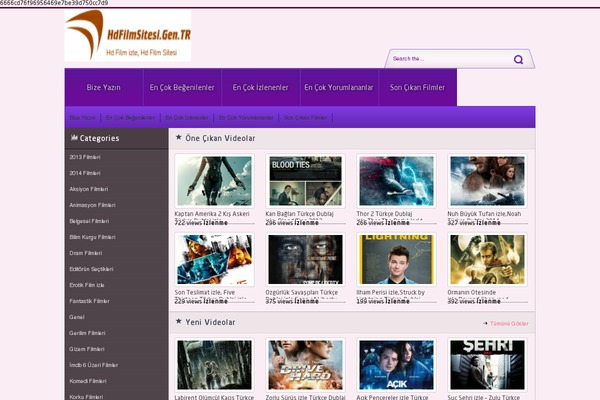Open Bilim Kurgu Filmleri category
600x400 pixels.
click(92, 237)
